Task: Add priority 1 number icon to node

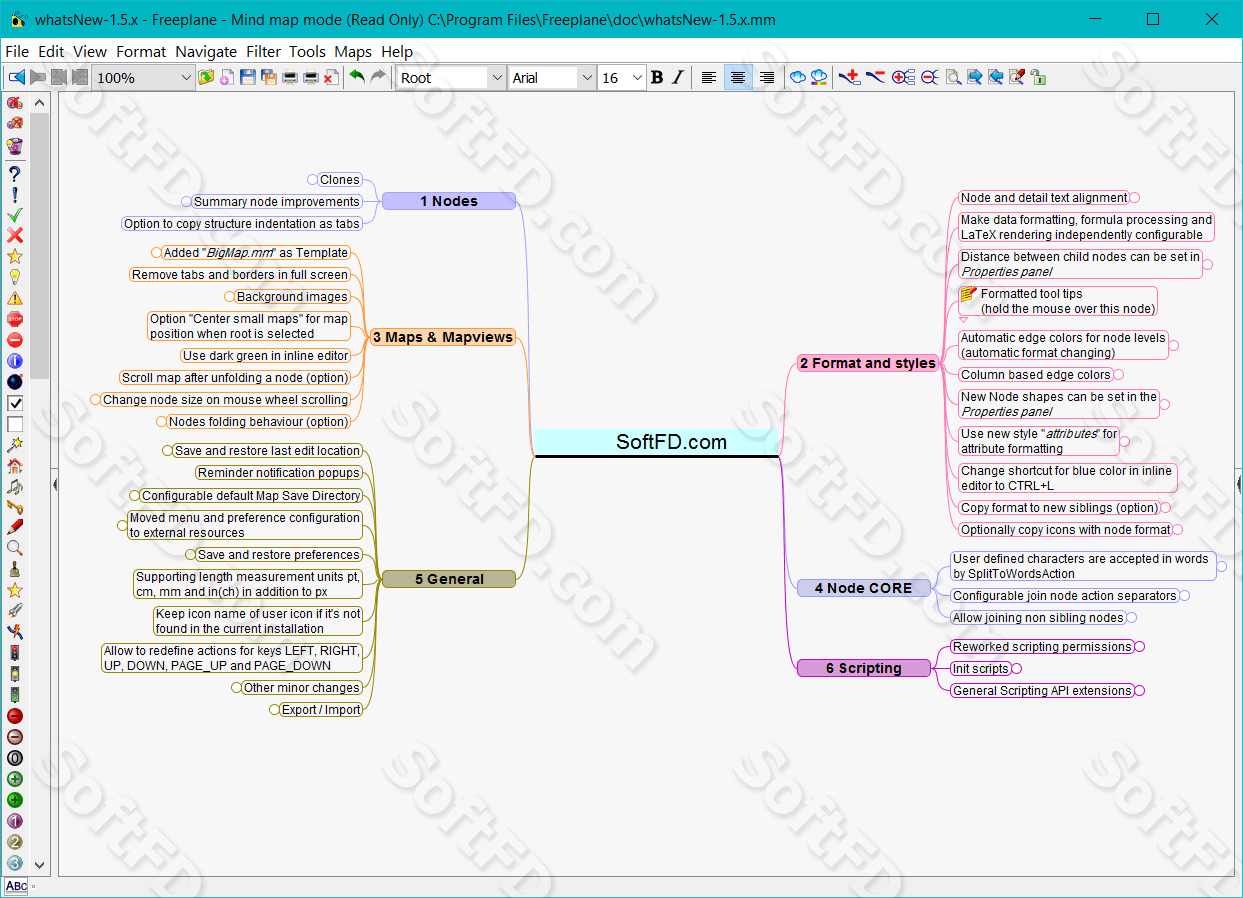Action: coord(14,821)
